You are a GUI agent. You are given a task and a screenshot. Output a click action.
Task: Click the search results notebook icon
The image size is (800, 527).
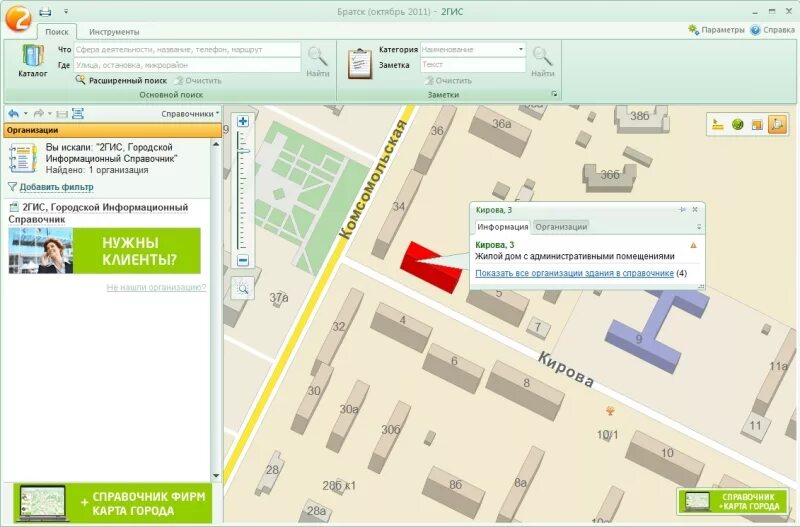pyautogui.click(x=22, y=158)
